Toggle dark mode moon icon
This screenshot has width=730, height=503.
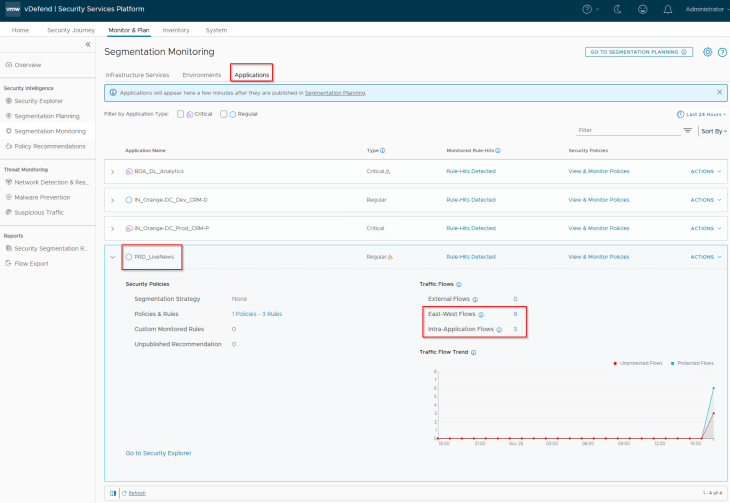tap(614, 9)
